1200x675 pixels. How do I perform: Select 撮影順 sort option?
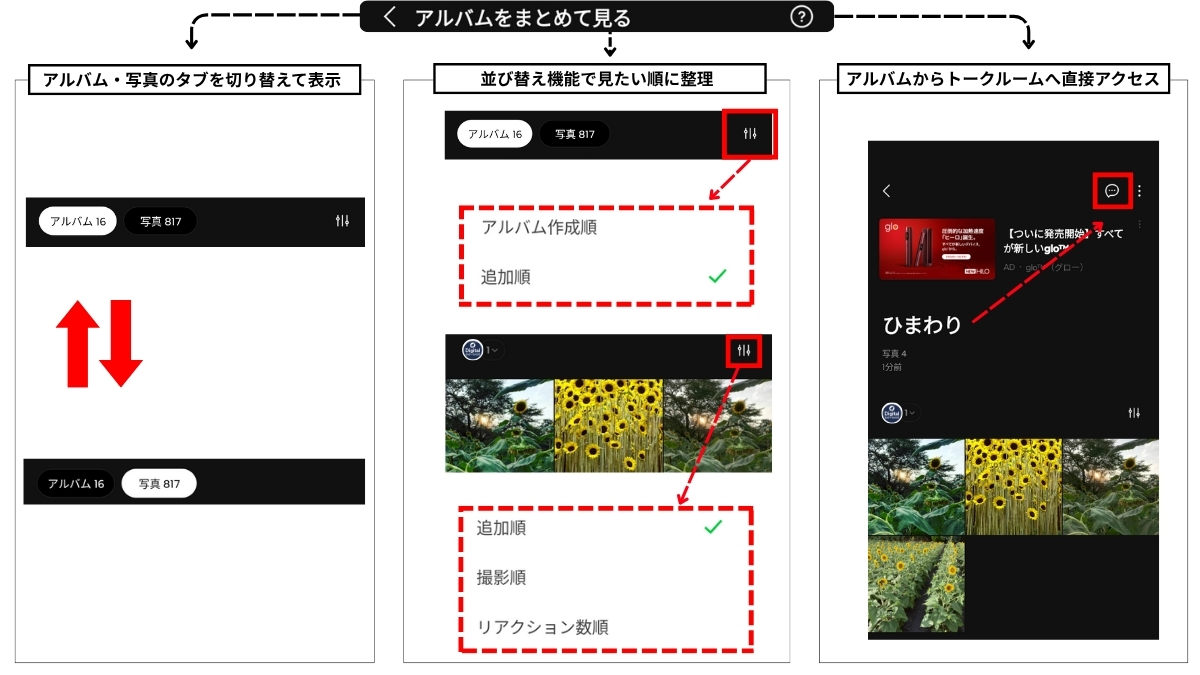(502, 578)
